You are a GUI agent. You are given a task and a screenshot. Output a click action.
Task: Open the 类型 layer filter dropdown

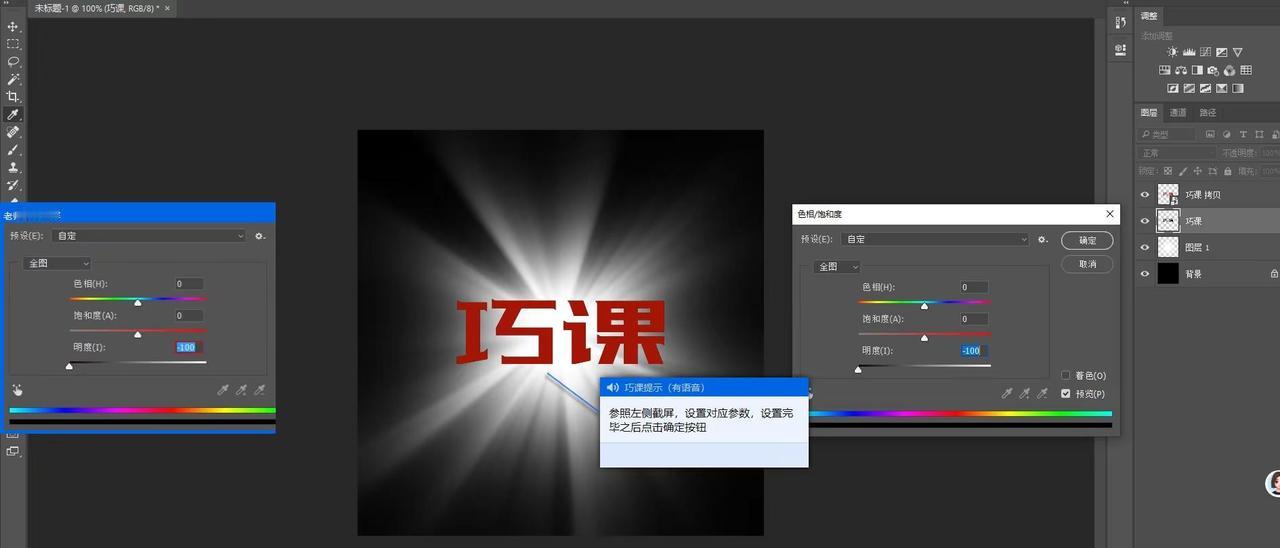tap(1166, 134)
